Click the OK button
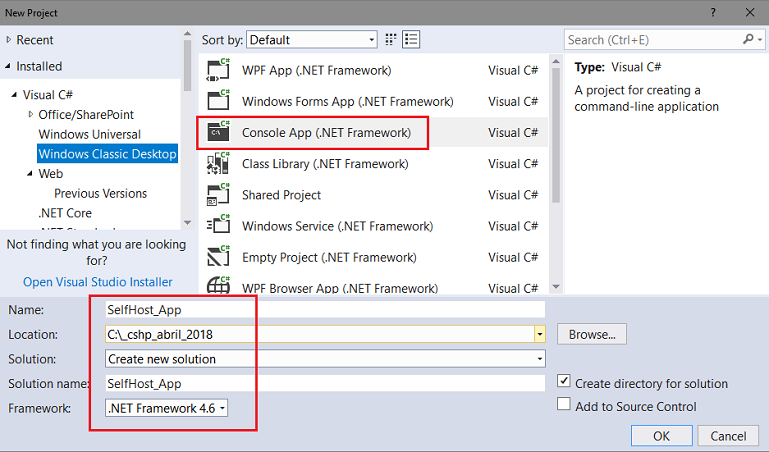The height and width of the screenshot is (452, 769). (x=662, y=436)
